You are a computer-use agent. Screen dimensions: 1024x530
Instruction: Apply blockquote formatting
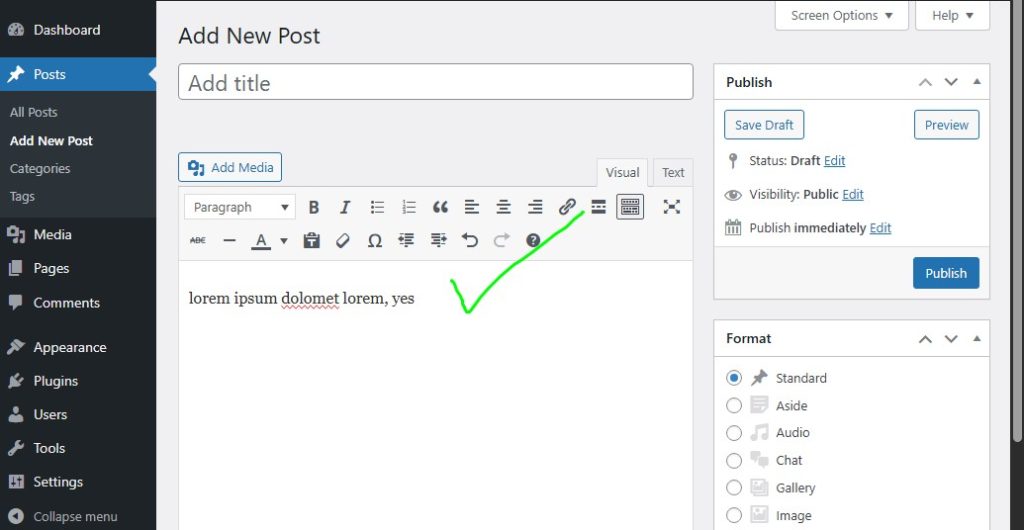(440, 208)
